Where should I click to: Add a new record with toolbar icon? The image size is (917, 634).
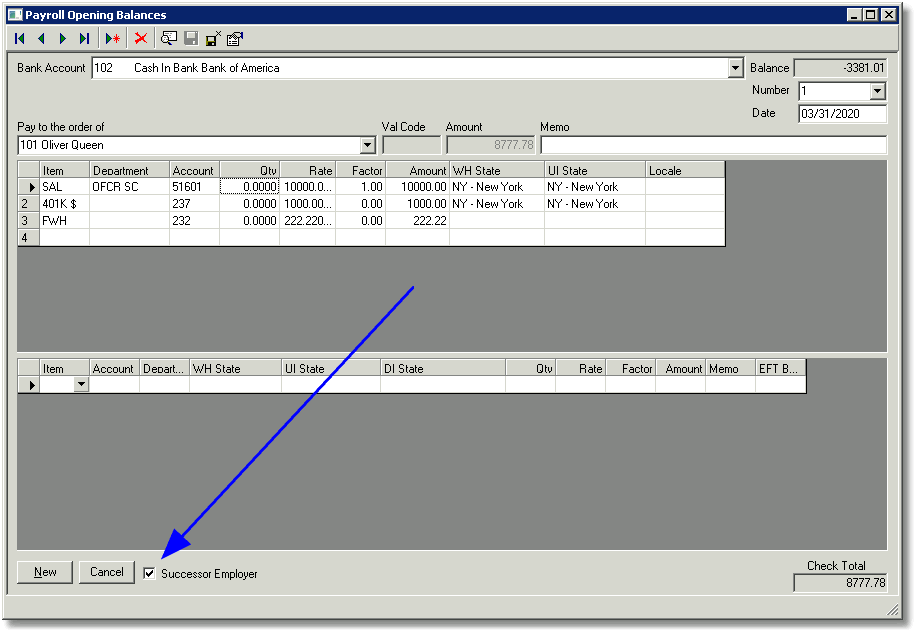click(x=112, y=39)
